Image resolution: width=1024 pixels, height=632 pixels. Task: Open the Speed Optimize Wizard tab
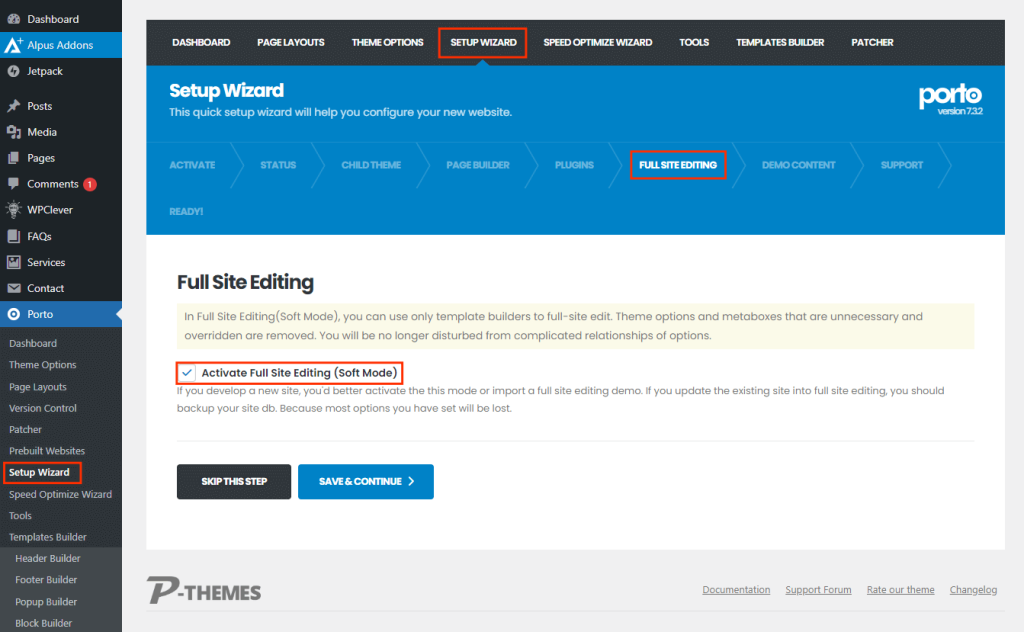click(x=597, y=42)
